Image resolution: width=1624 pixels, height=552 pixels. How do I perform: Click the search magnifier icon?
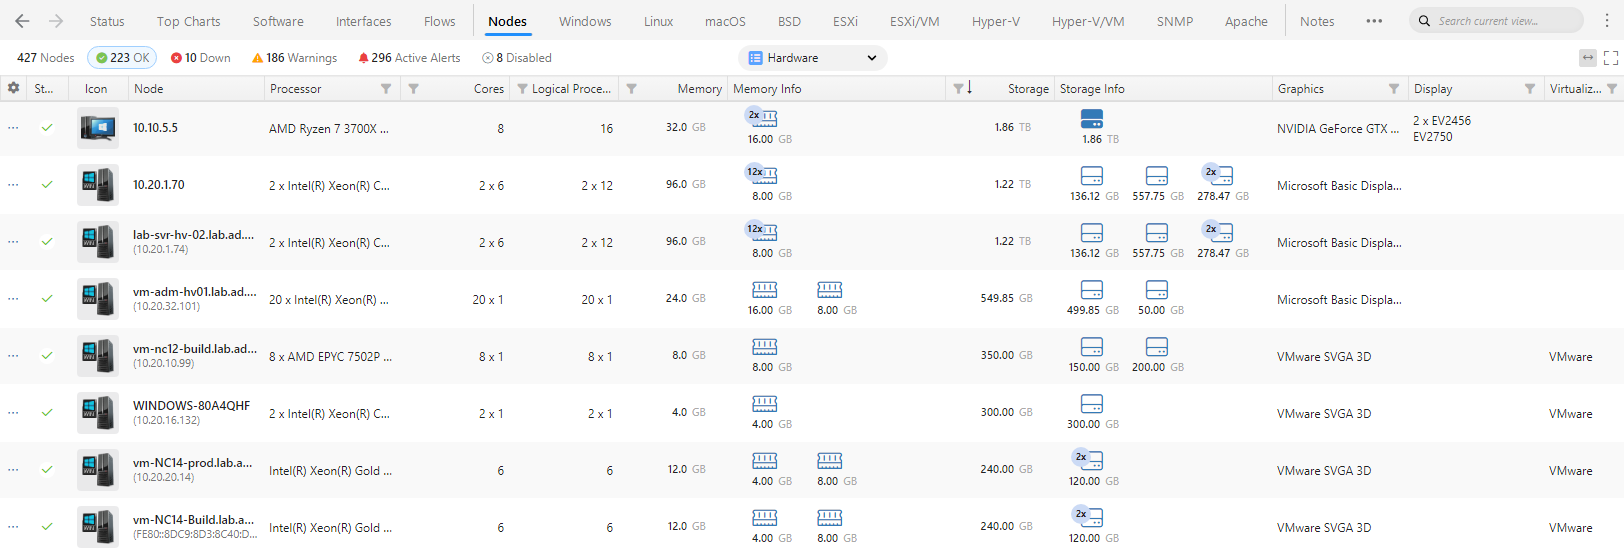(1424, 21)
